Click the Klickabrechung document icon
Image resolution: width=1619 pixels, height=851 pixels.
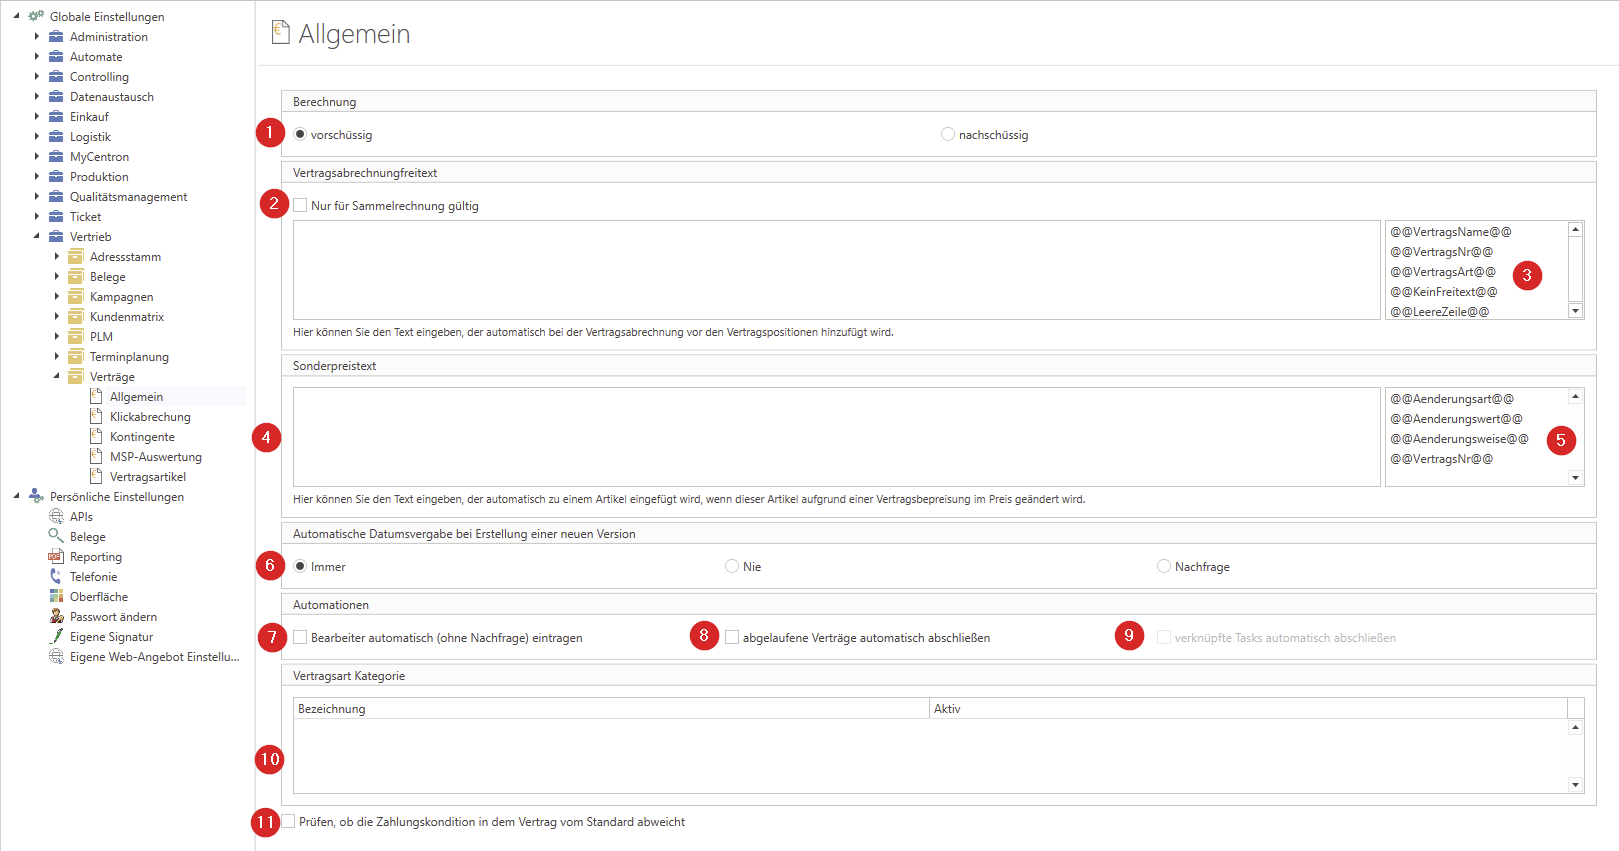[96, 417]
